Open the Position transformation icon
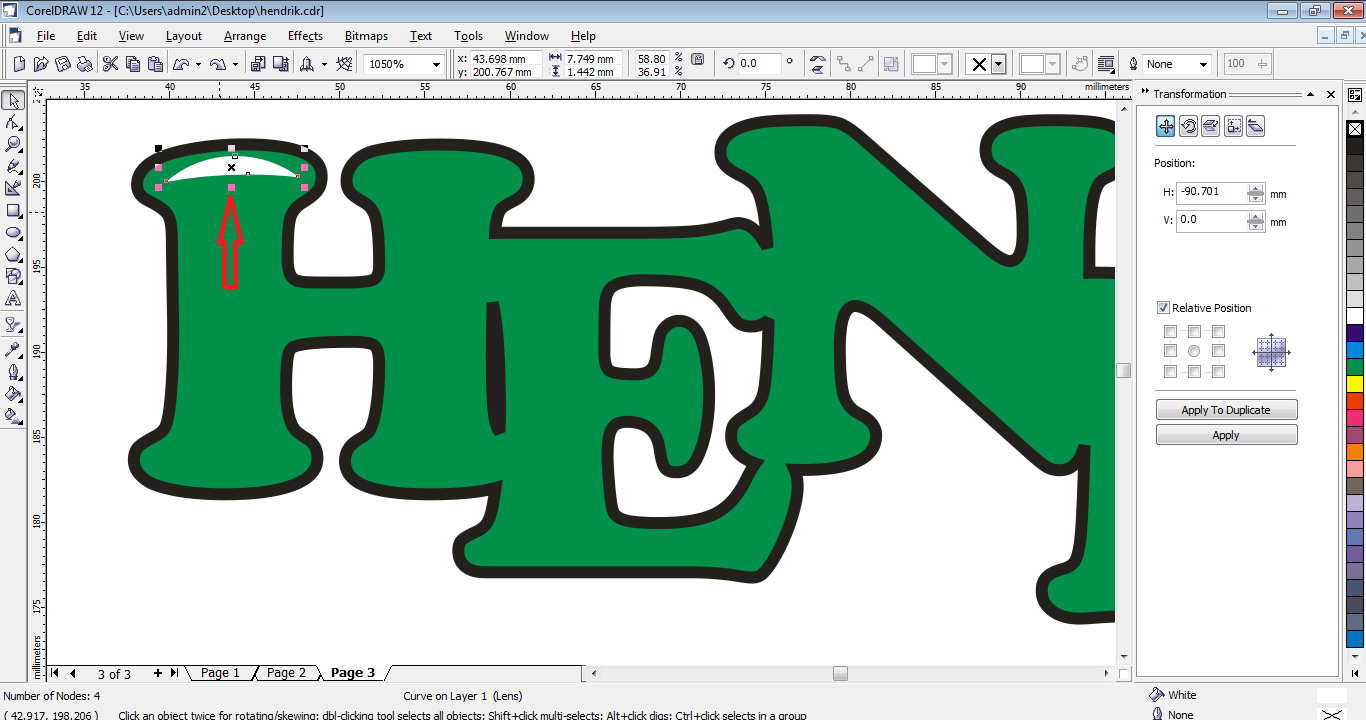Screen dimensions: 1366x720 coord(1166,126)
